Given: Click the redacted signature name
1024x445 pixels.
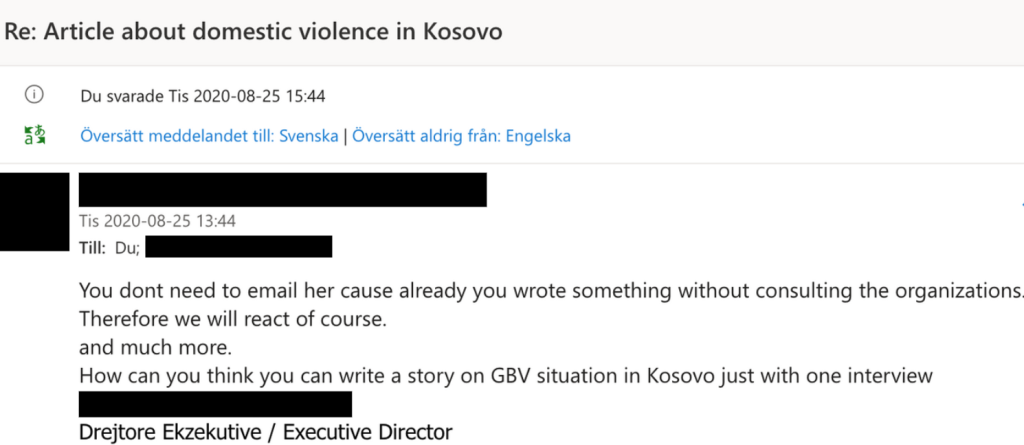Looking at the screenshot, I should (216, 404).
